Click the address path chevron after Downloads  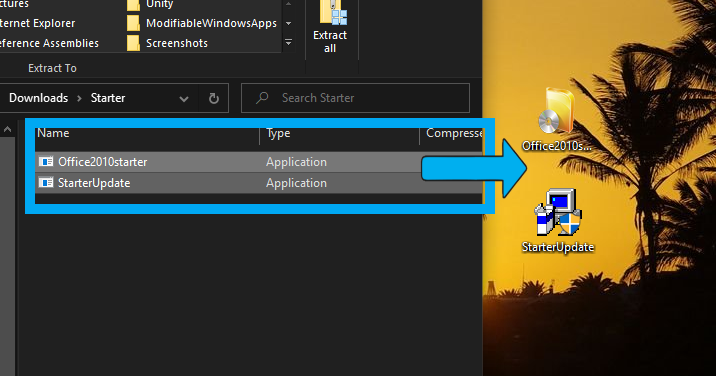79,98
